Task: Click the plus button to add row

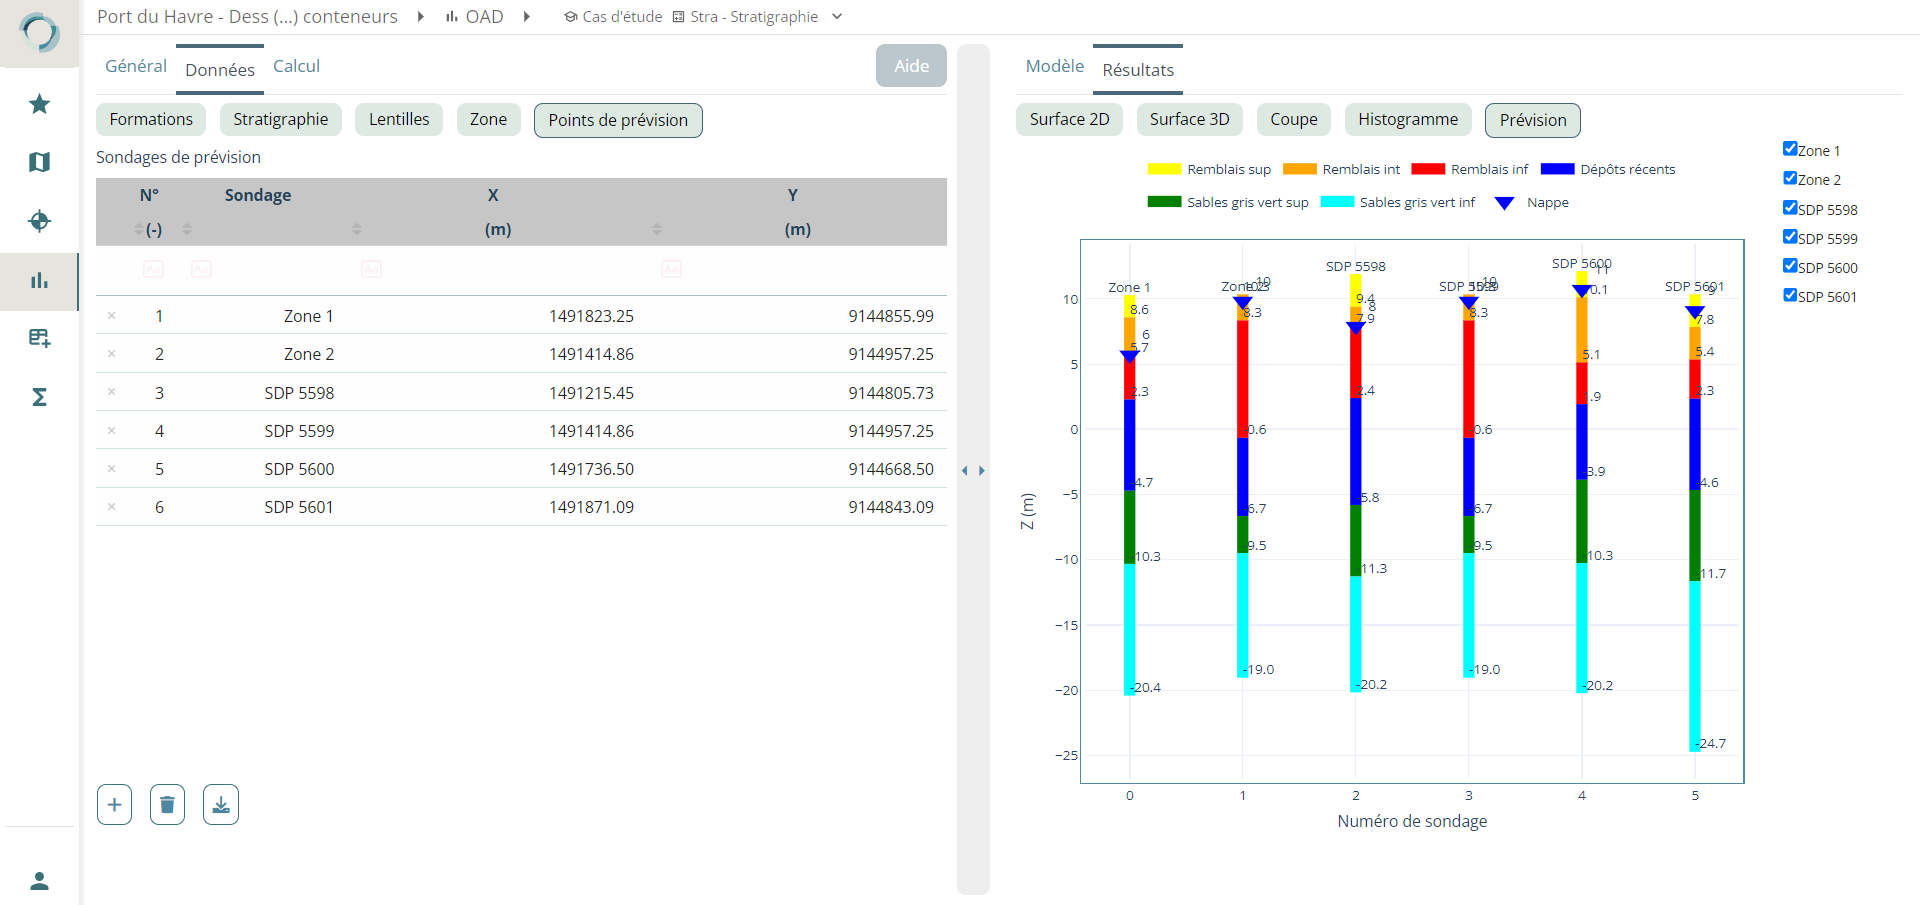Action: click(x=114, y=805)
